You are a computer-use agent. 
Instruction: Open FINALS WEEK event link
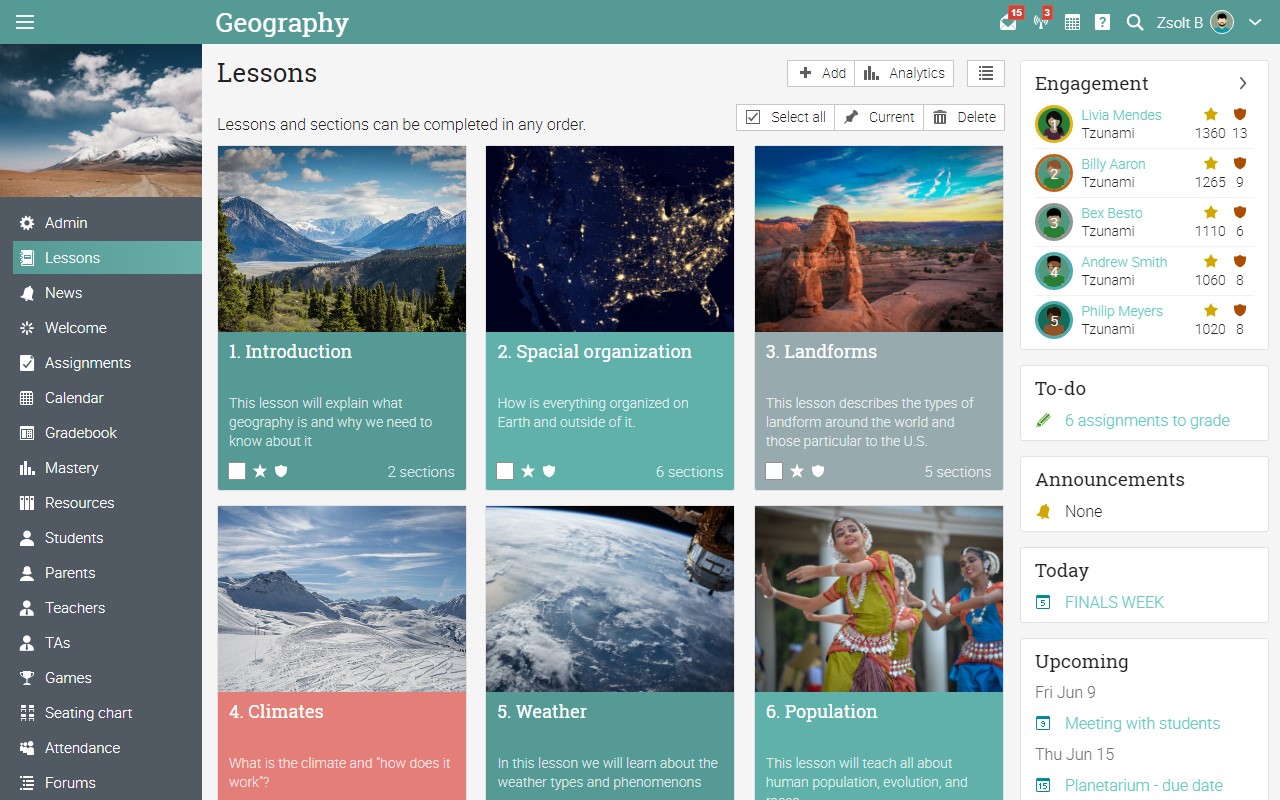[x=1114, y=603]
